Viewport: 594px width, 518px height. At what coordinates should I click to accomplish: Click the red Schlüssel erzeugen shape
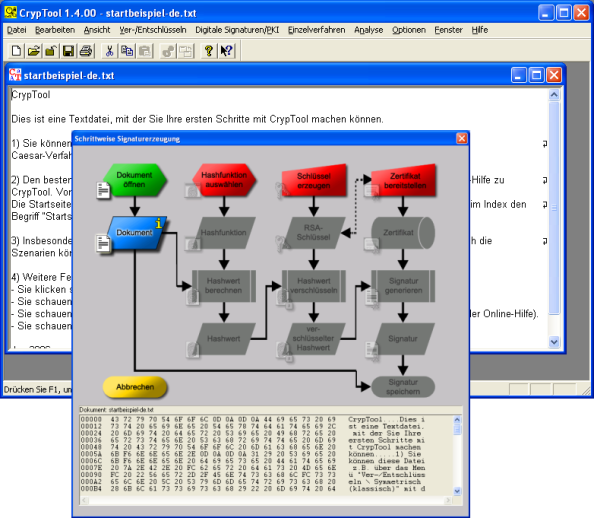[314, 181]
